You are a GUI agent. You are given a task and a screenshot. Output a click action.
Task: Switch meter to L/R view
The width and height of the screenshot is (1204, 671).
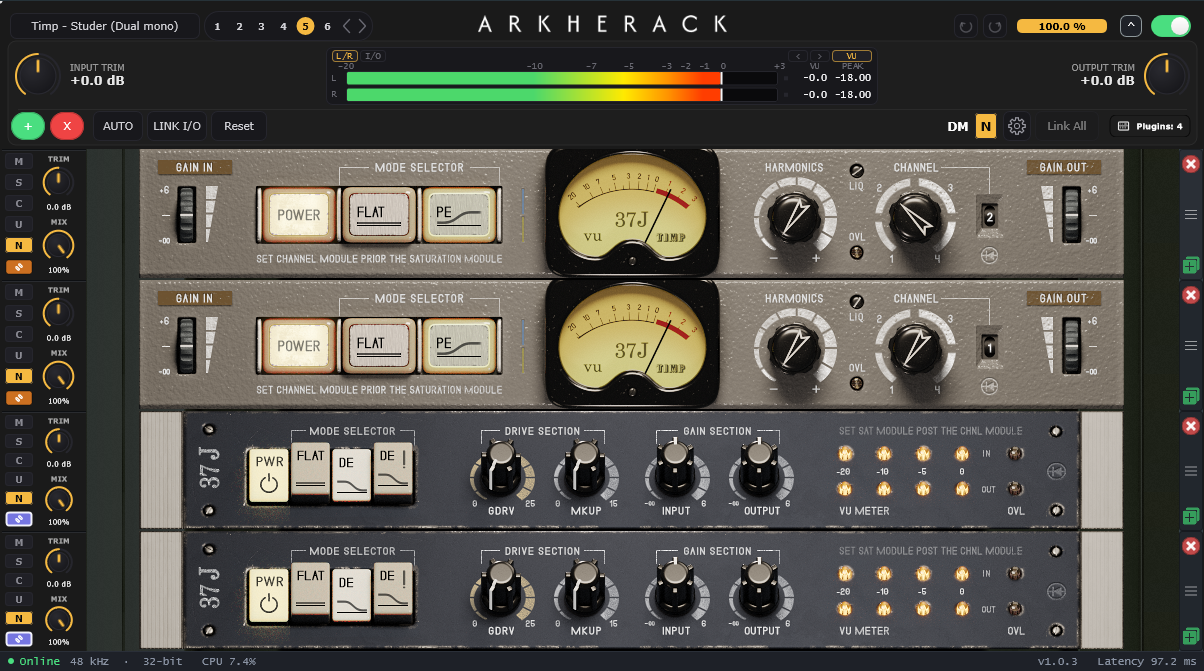click(x=344, y=56)
